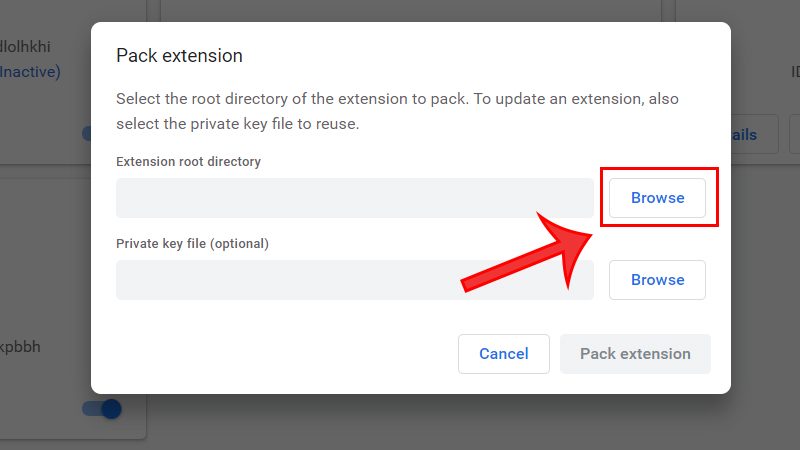Click the "Extension root directory" label
The image size is (800, 450).
tap(188, 161)
